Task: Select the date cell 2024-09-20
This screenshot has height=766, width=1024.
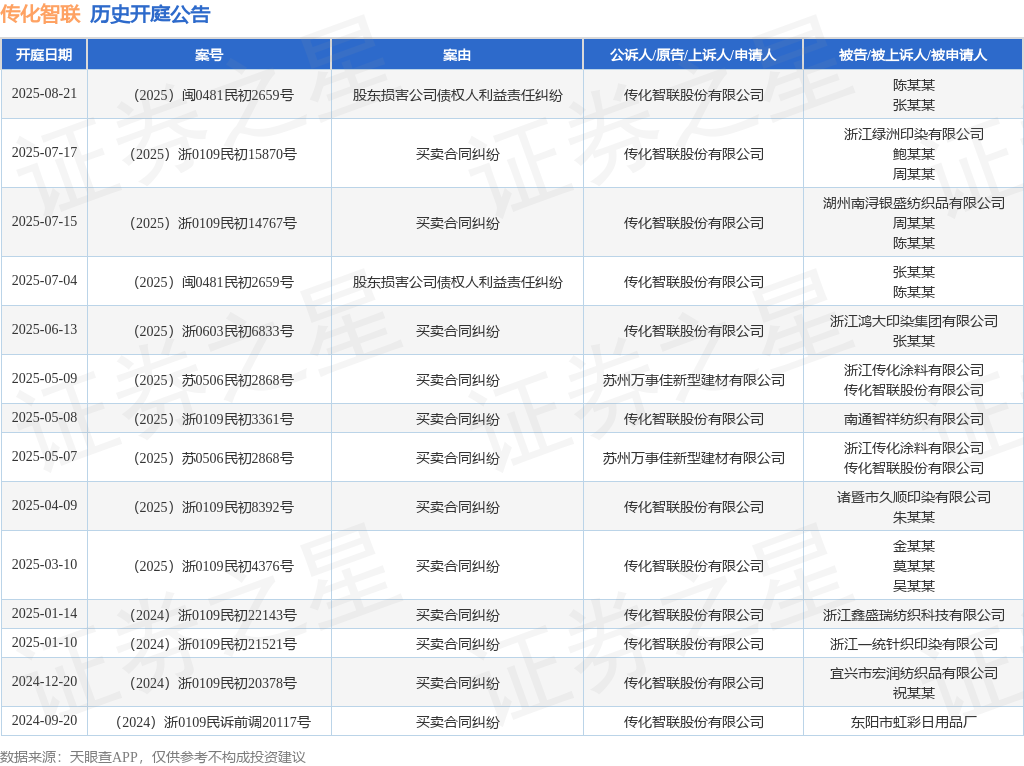Action: (x=44, y=720)
